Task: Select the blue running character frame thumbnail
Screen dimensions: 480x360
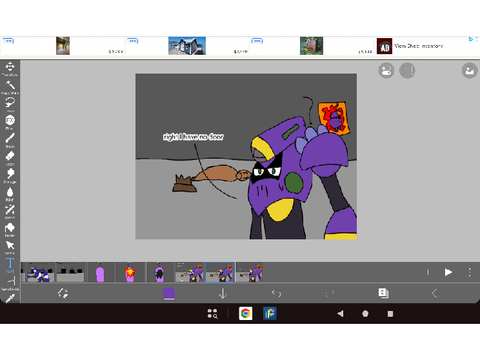Action: click(40, 273)
